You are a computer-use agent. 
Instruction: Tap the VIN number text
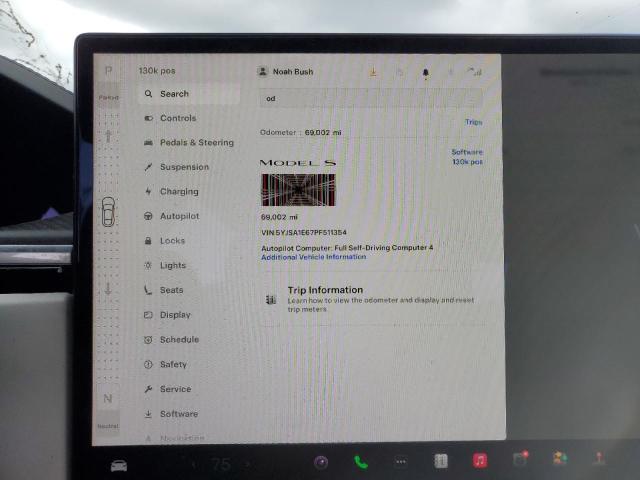coord(304,232)
